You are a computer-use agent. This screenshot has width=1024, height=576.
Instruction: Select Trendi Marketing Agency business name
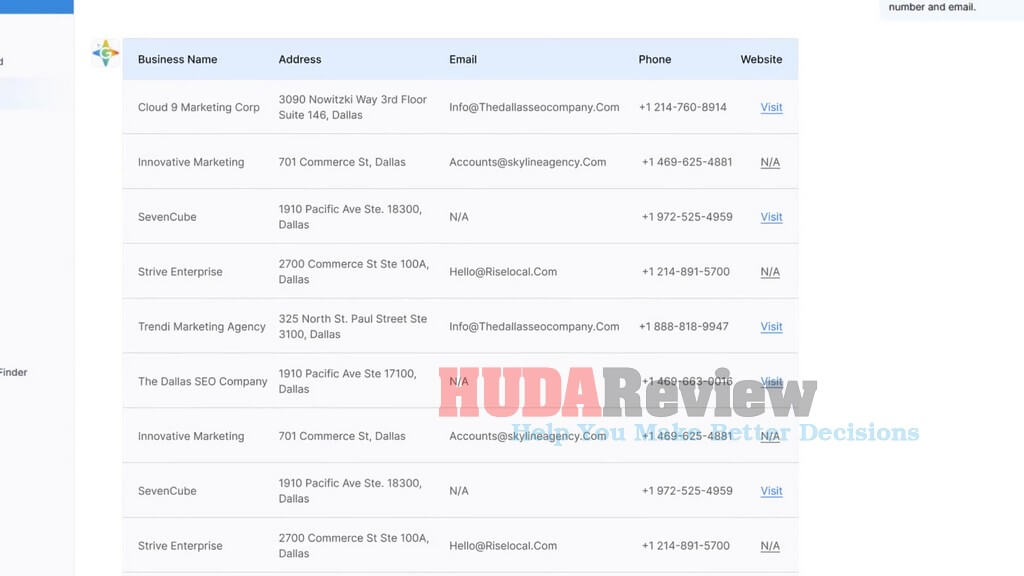[x=202, y=327]
